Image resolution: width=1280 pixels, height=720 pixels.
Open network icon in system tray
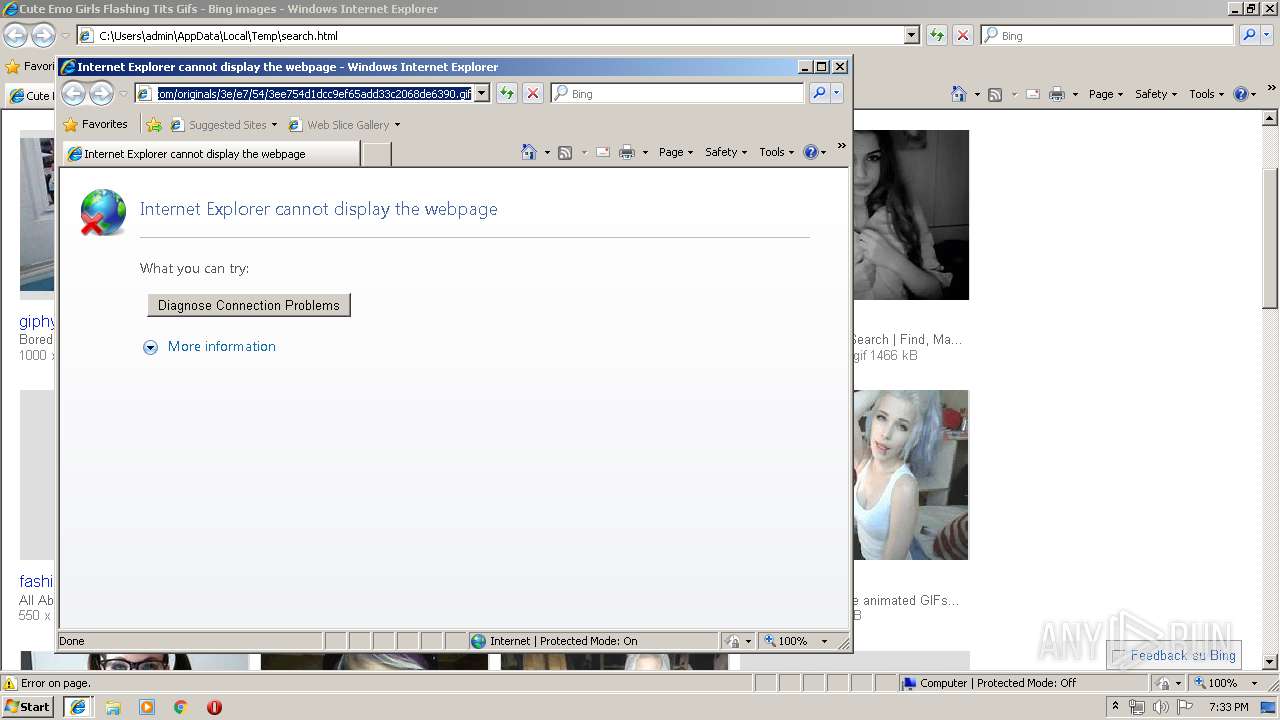(x=1137, y=707)
